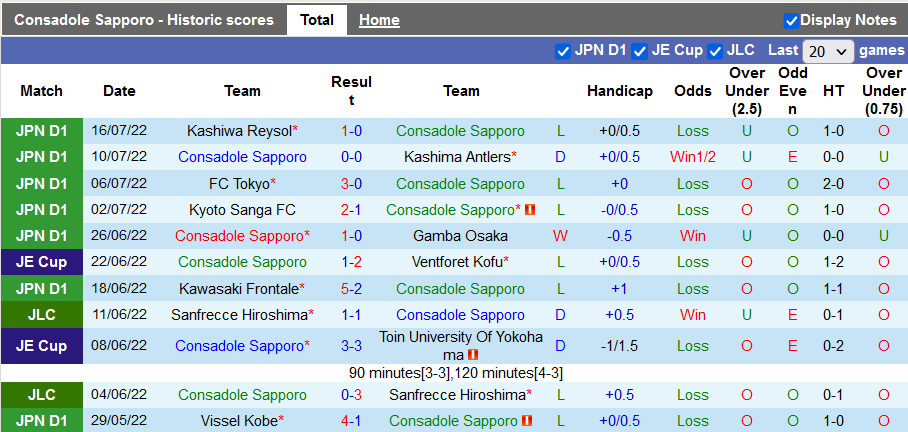Open Sanfrecce Hiroshima link in 11/06/22 row

(239, 315)
